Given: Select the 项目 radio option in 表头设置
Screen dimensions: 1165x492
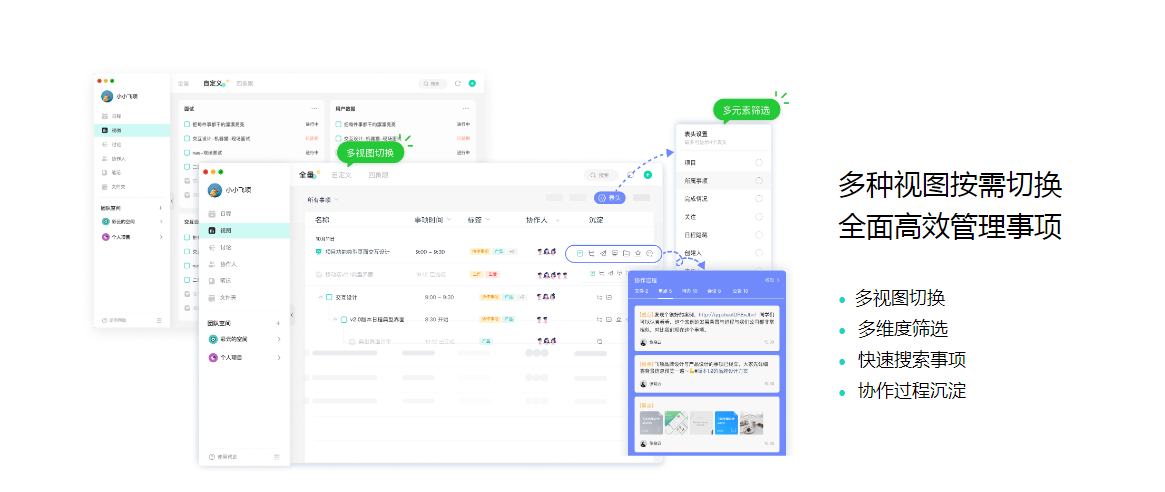Looking at the screenshot, I should coord(759,162).
